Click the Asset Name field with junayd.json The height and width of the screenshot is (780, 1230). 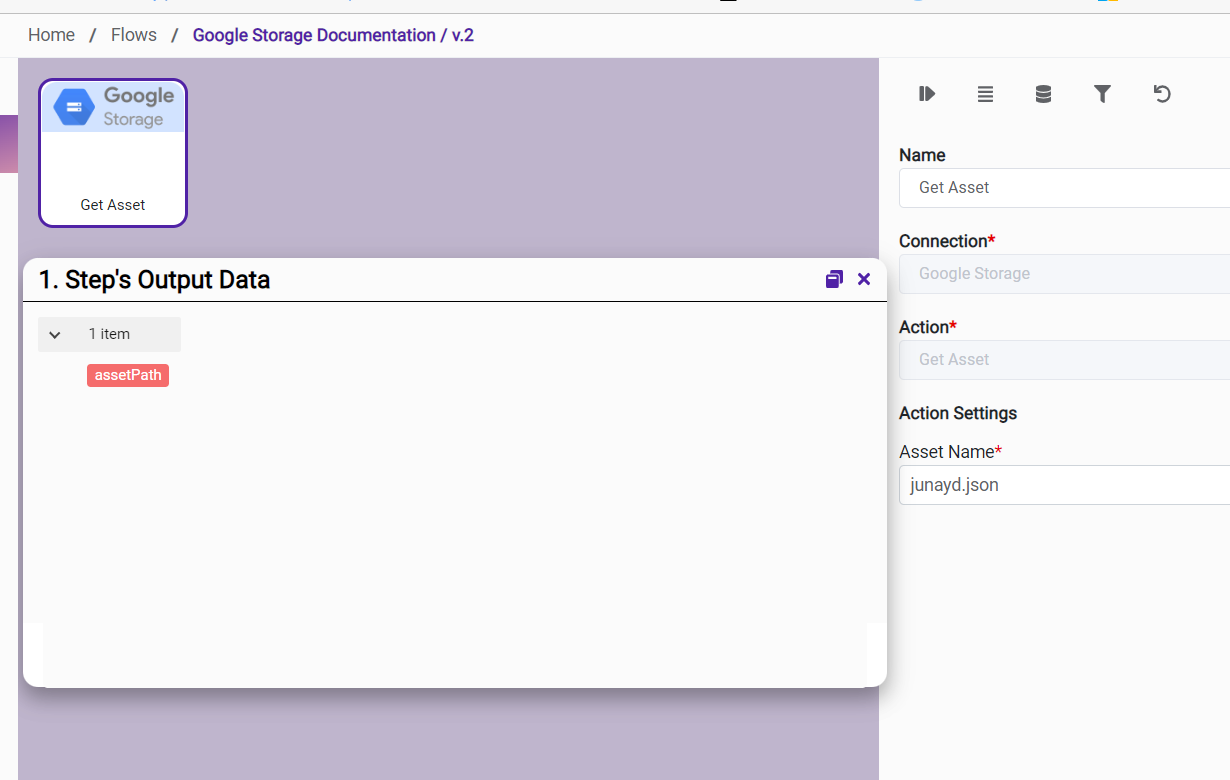(1064, 486)
